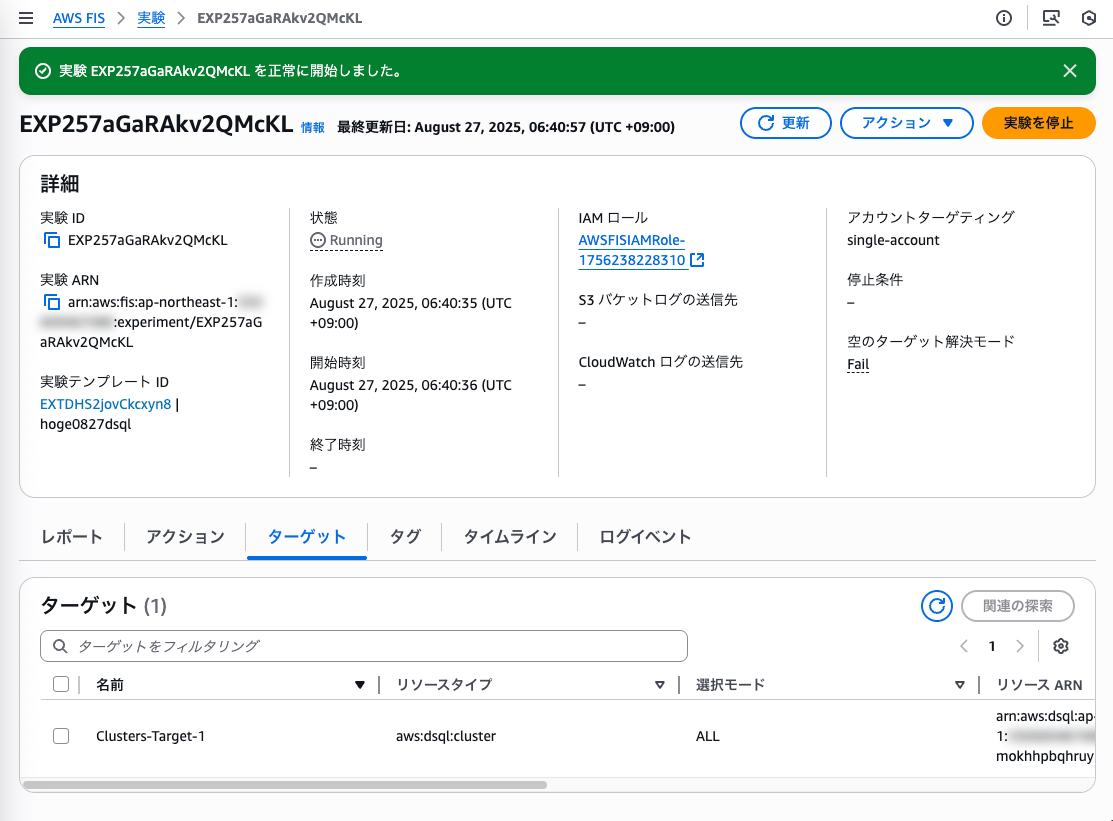Open the CloudShell screen icon in header
This screenshot has height=821, width=1113.
tap(1051, 18)
